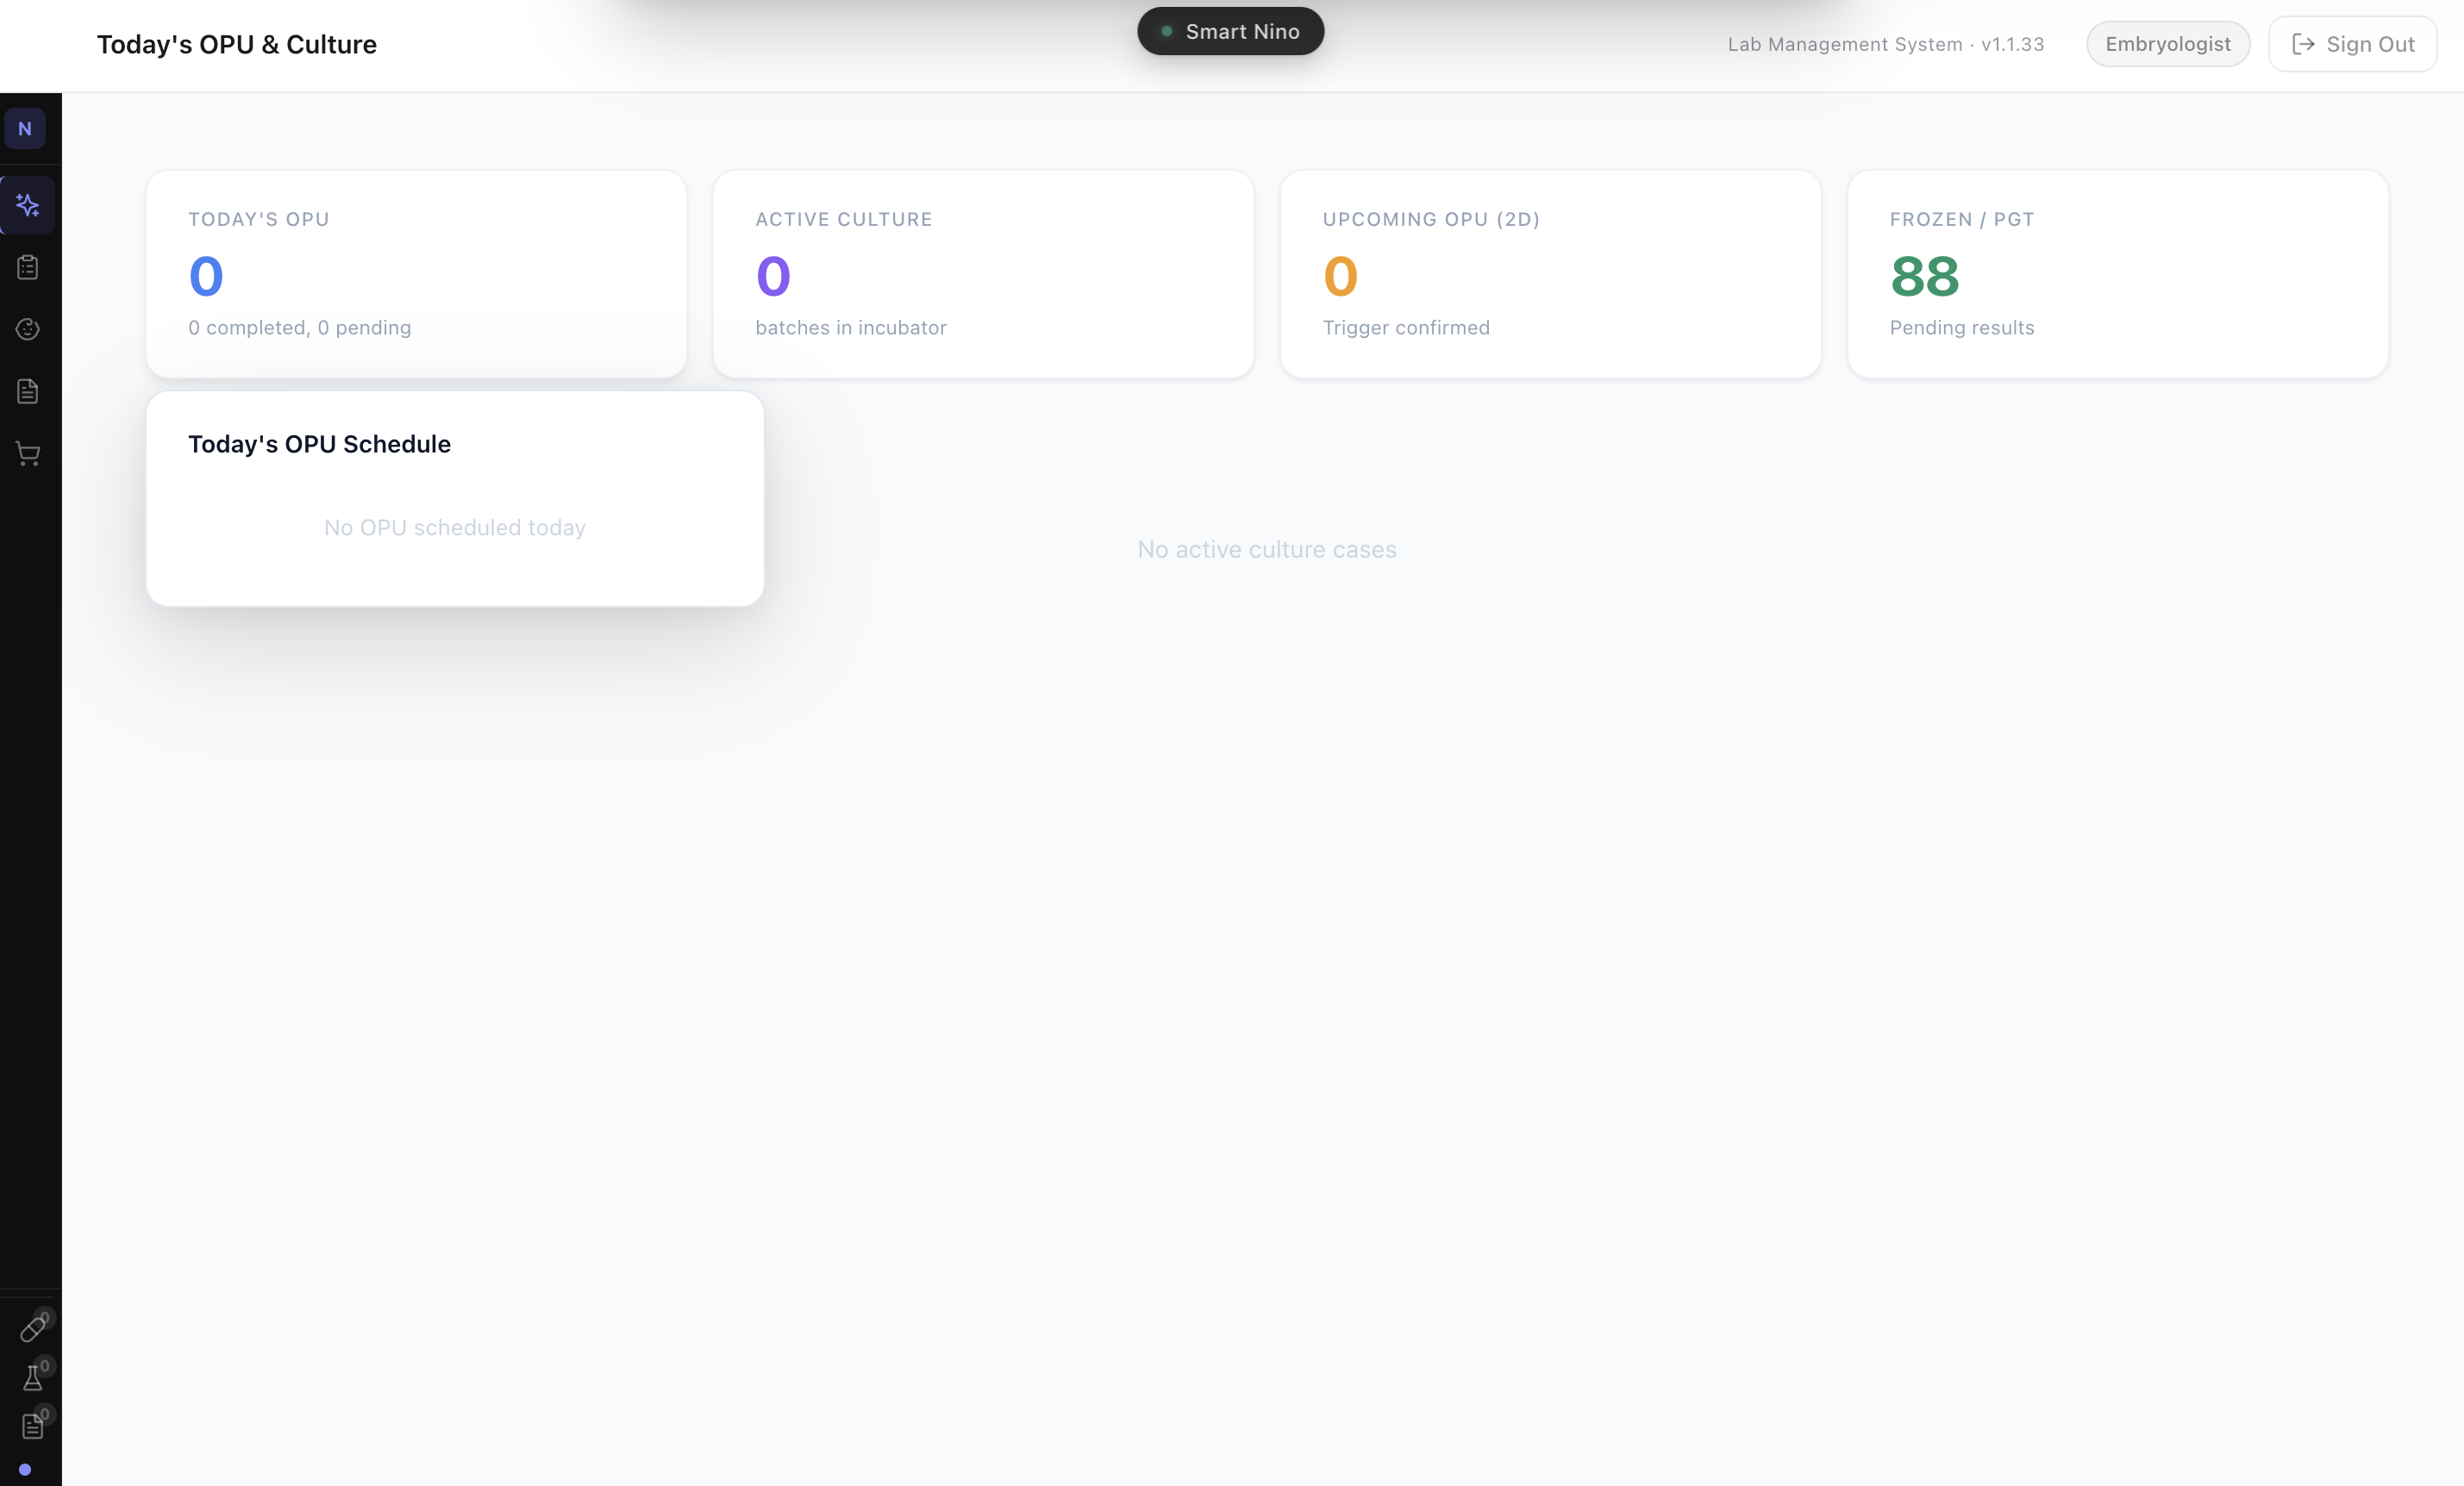The height and width of the screenshot is (1486, 2464).
Task: Open the sparkles dashboard sidebar icon
Action: coord(28,206)
